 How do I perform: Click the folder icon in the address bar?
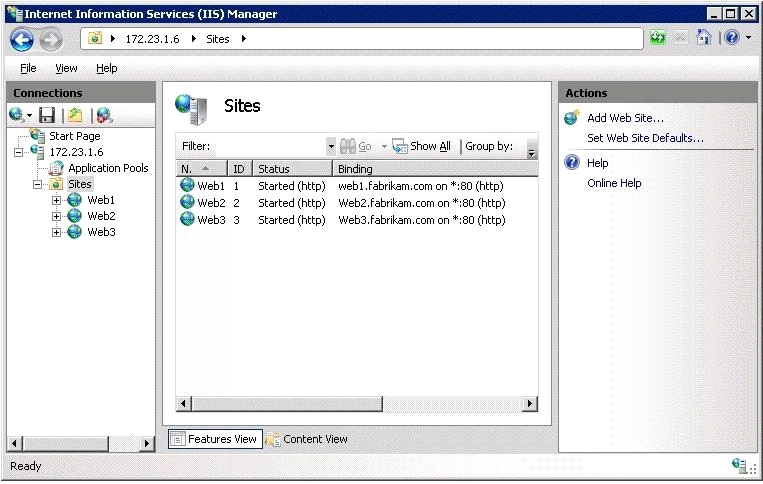pyautogui.click(x=95, y=38)
